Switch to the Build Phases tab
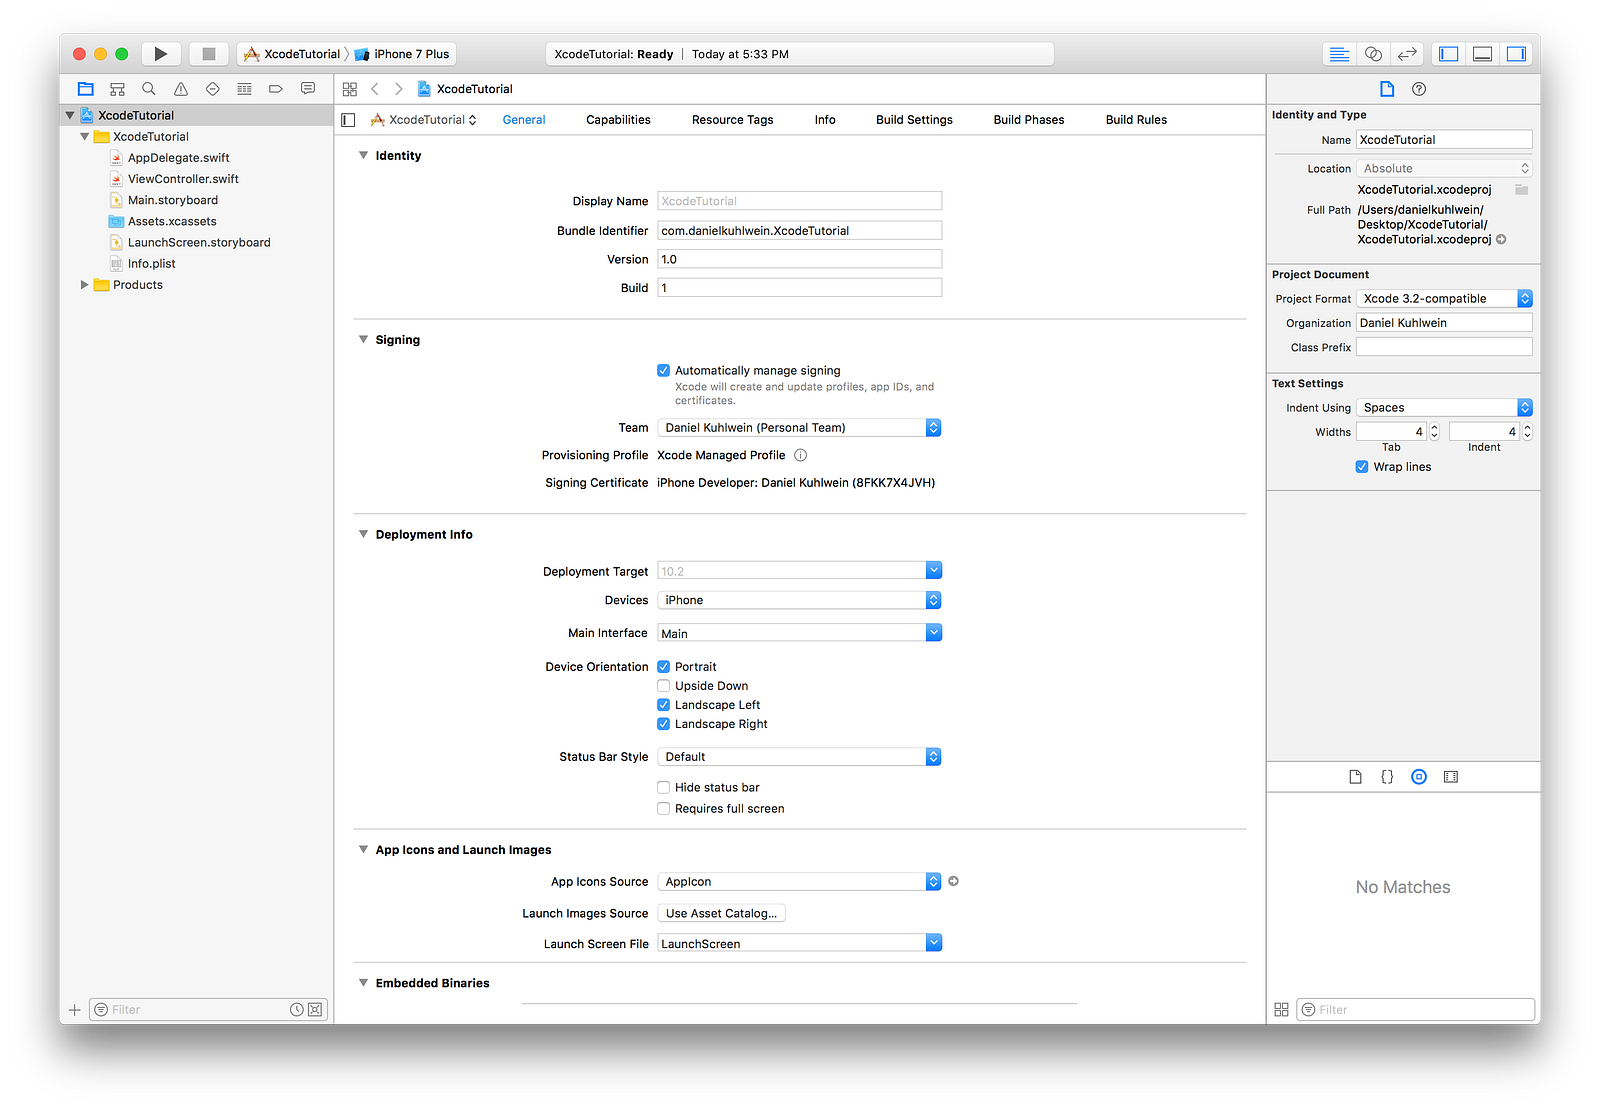 (x=1029, y=120)
